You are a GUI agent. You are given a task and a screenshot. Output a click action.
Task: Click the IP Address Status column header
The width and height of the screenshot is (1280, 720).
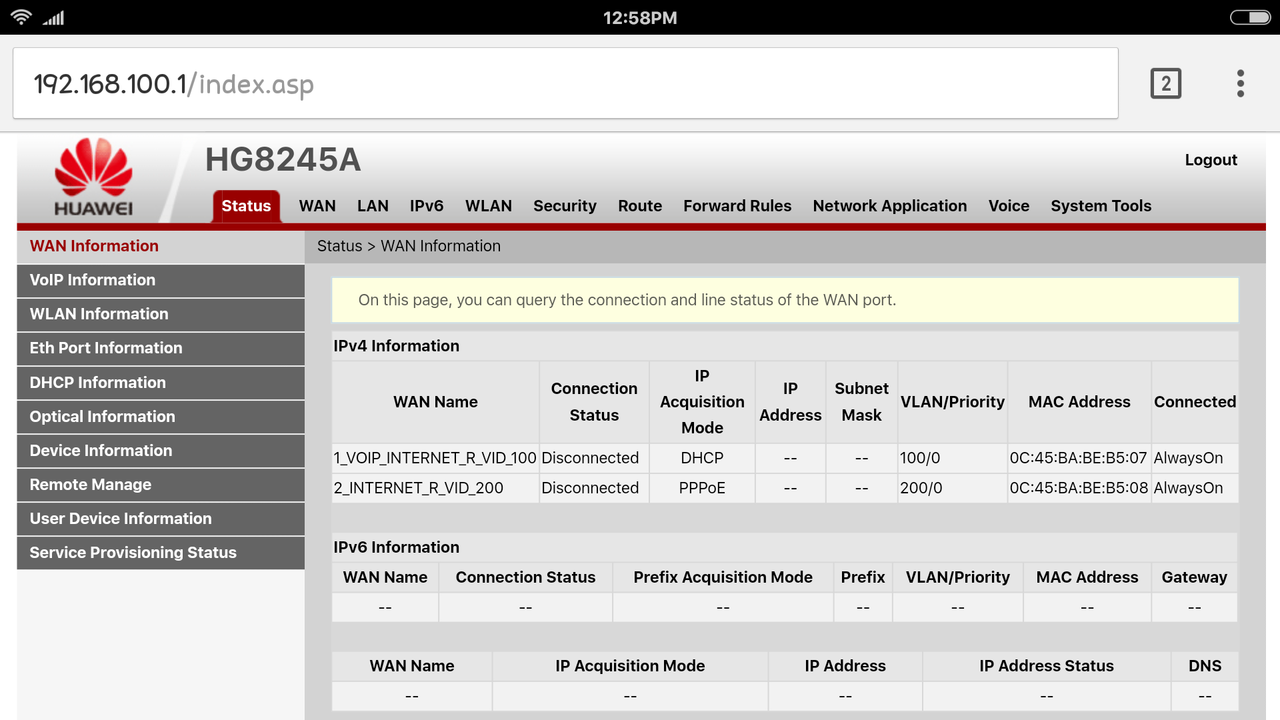[x=1047, y=666]
